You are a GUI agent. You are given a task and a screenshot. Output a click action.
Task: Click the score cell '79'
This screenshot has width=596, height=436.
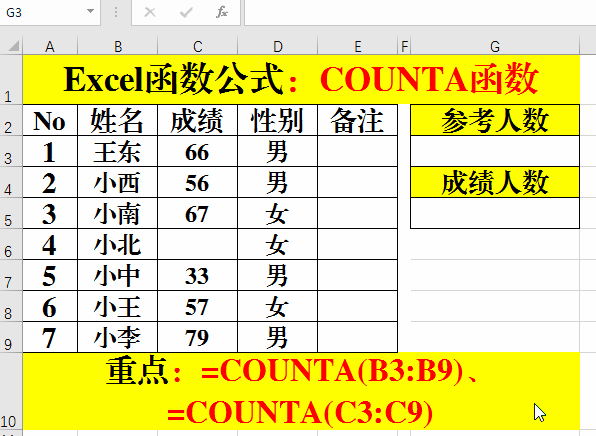click(198, 338)
